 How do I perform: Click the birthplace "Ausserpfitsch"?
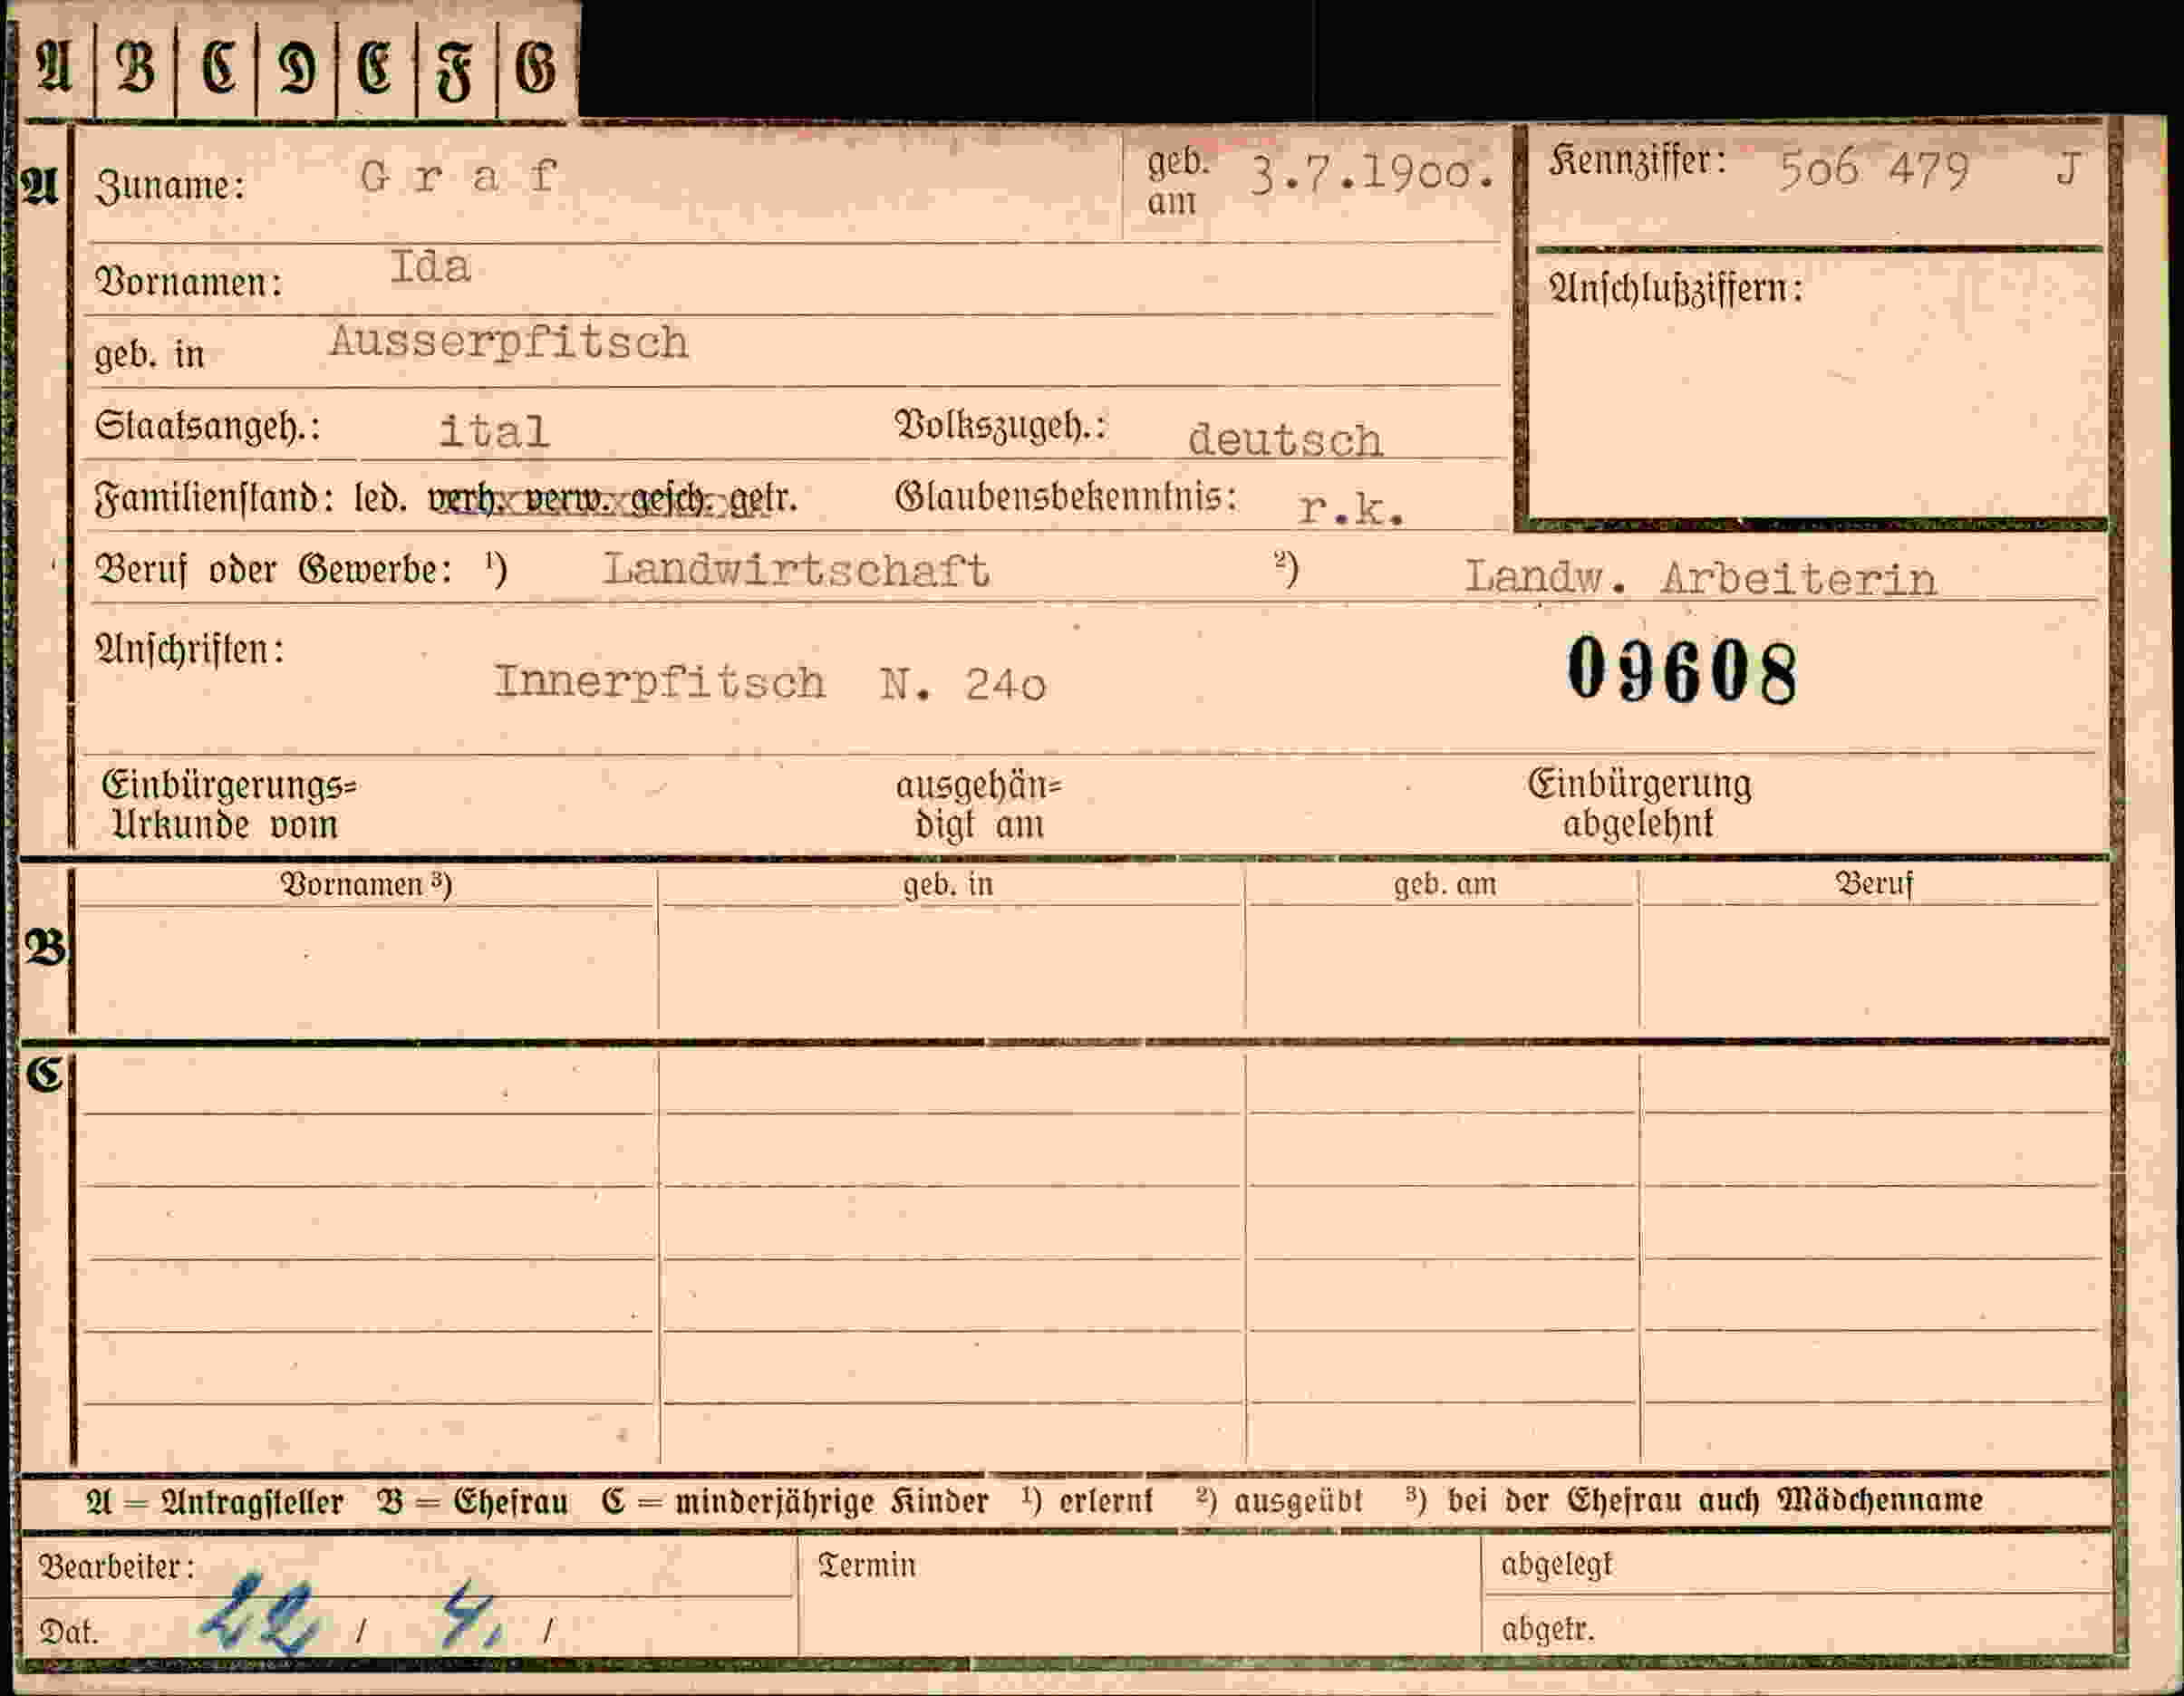click(x=509, y=342)
